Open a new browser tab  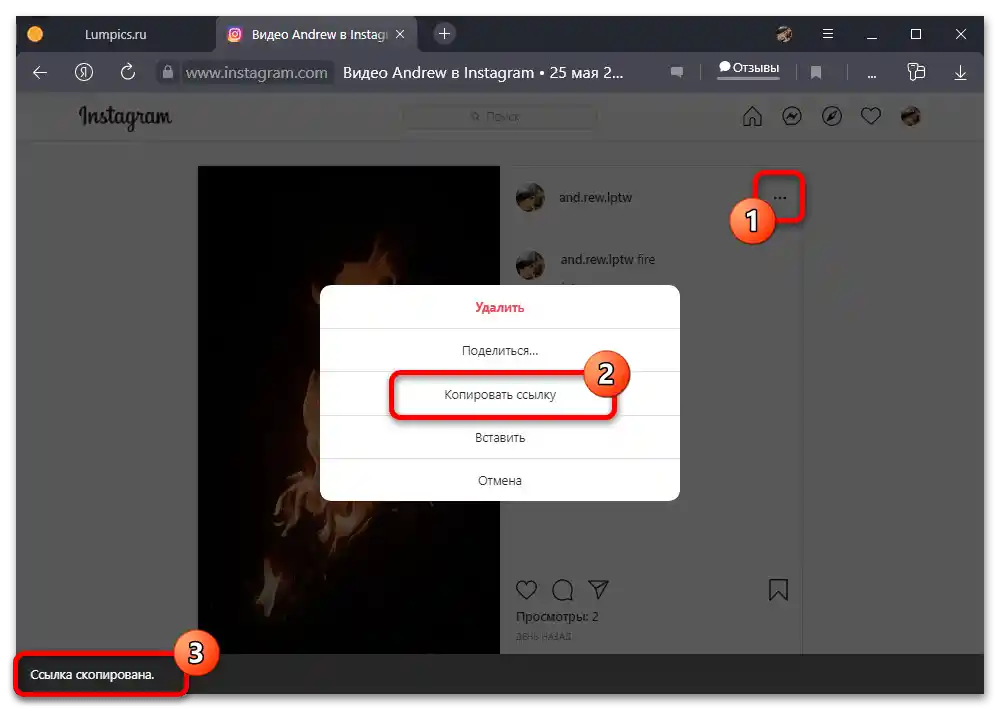click(x=445, y=34)
